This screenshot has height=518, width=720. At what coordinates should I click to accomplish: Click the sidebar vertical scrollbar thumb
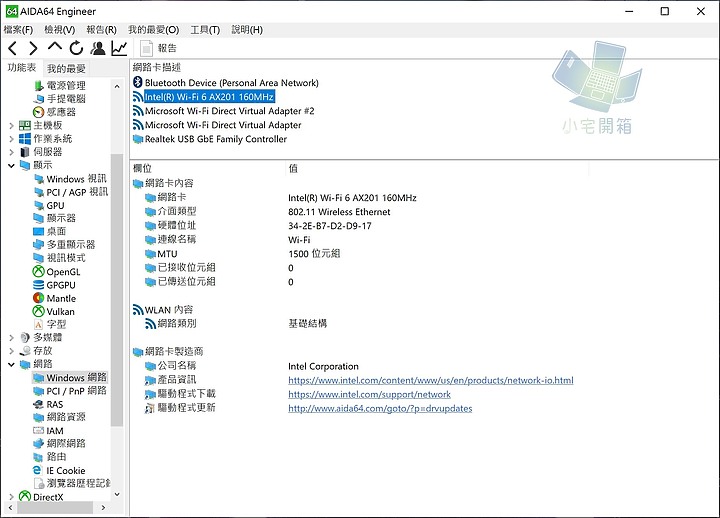(117, 289)
